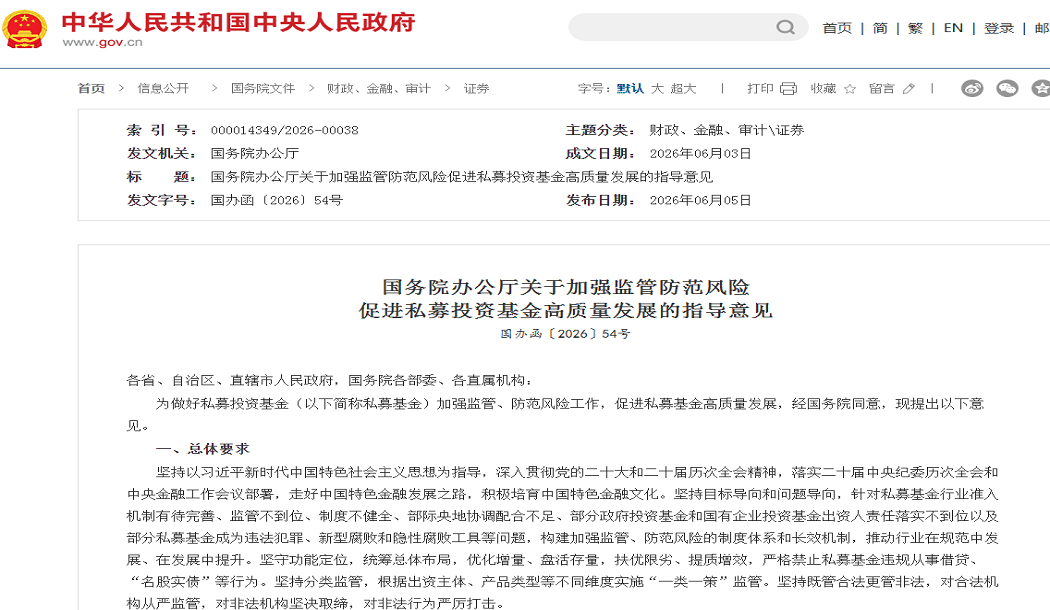Click the salutation line 各省、自治区、直辖市人民政府
Image resolution: width=1050 pixels, height=610 pixels.
click(x=230, y=380)
